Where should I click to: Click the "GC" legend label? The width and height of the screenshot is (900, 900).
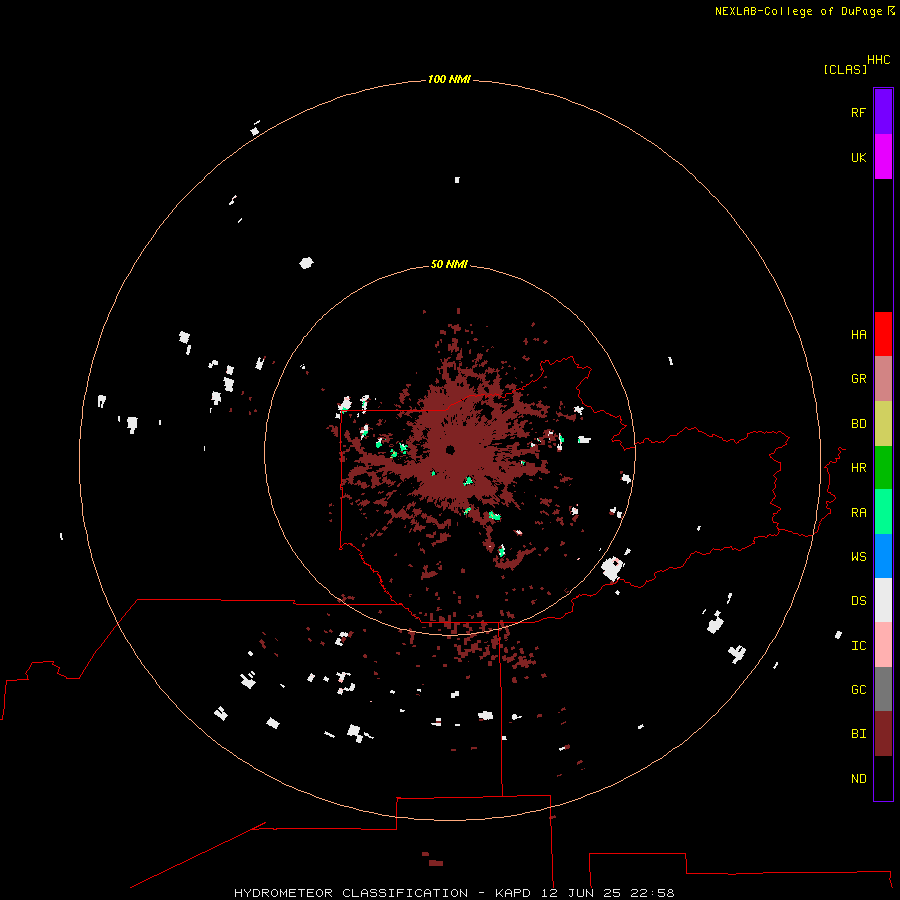[858, 689]
